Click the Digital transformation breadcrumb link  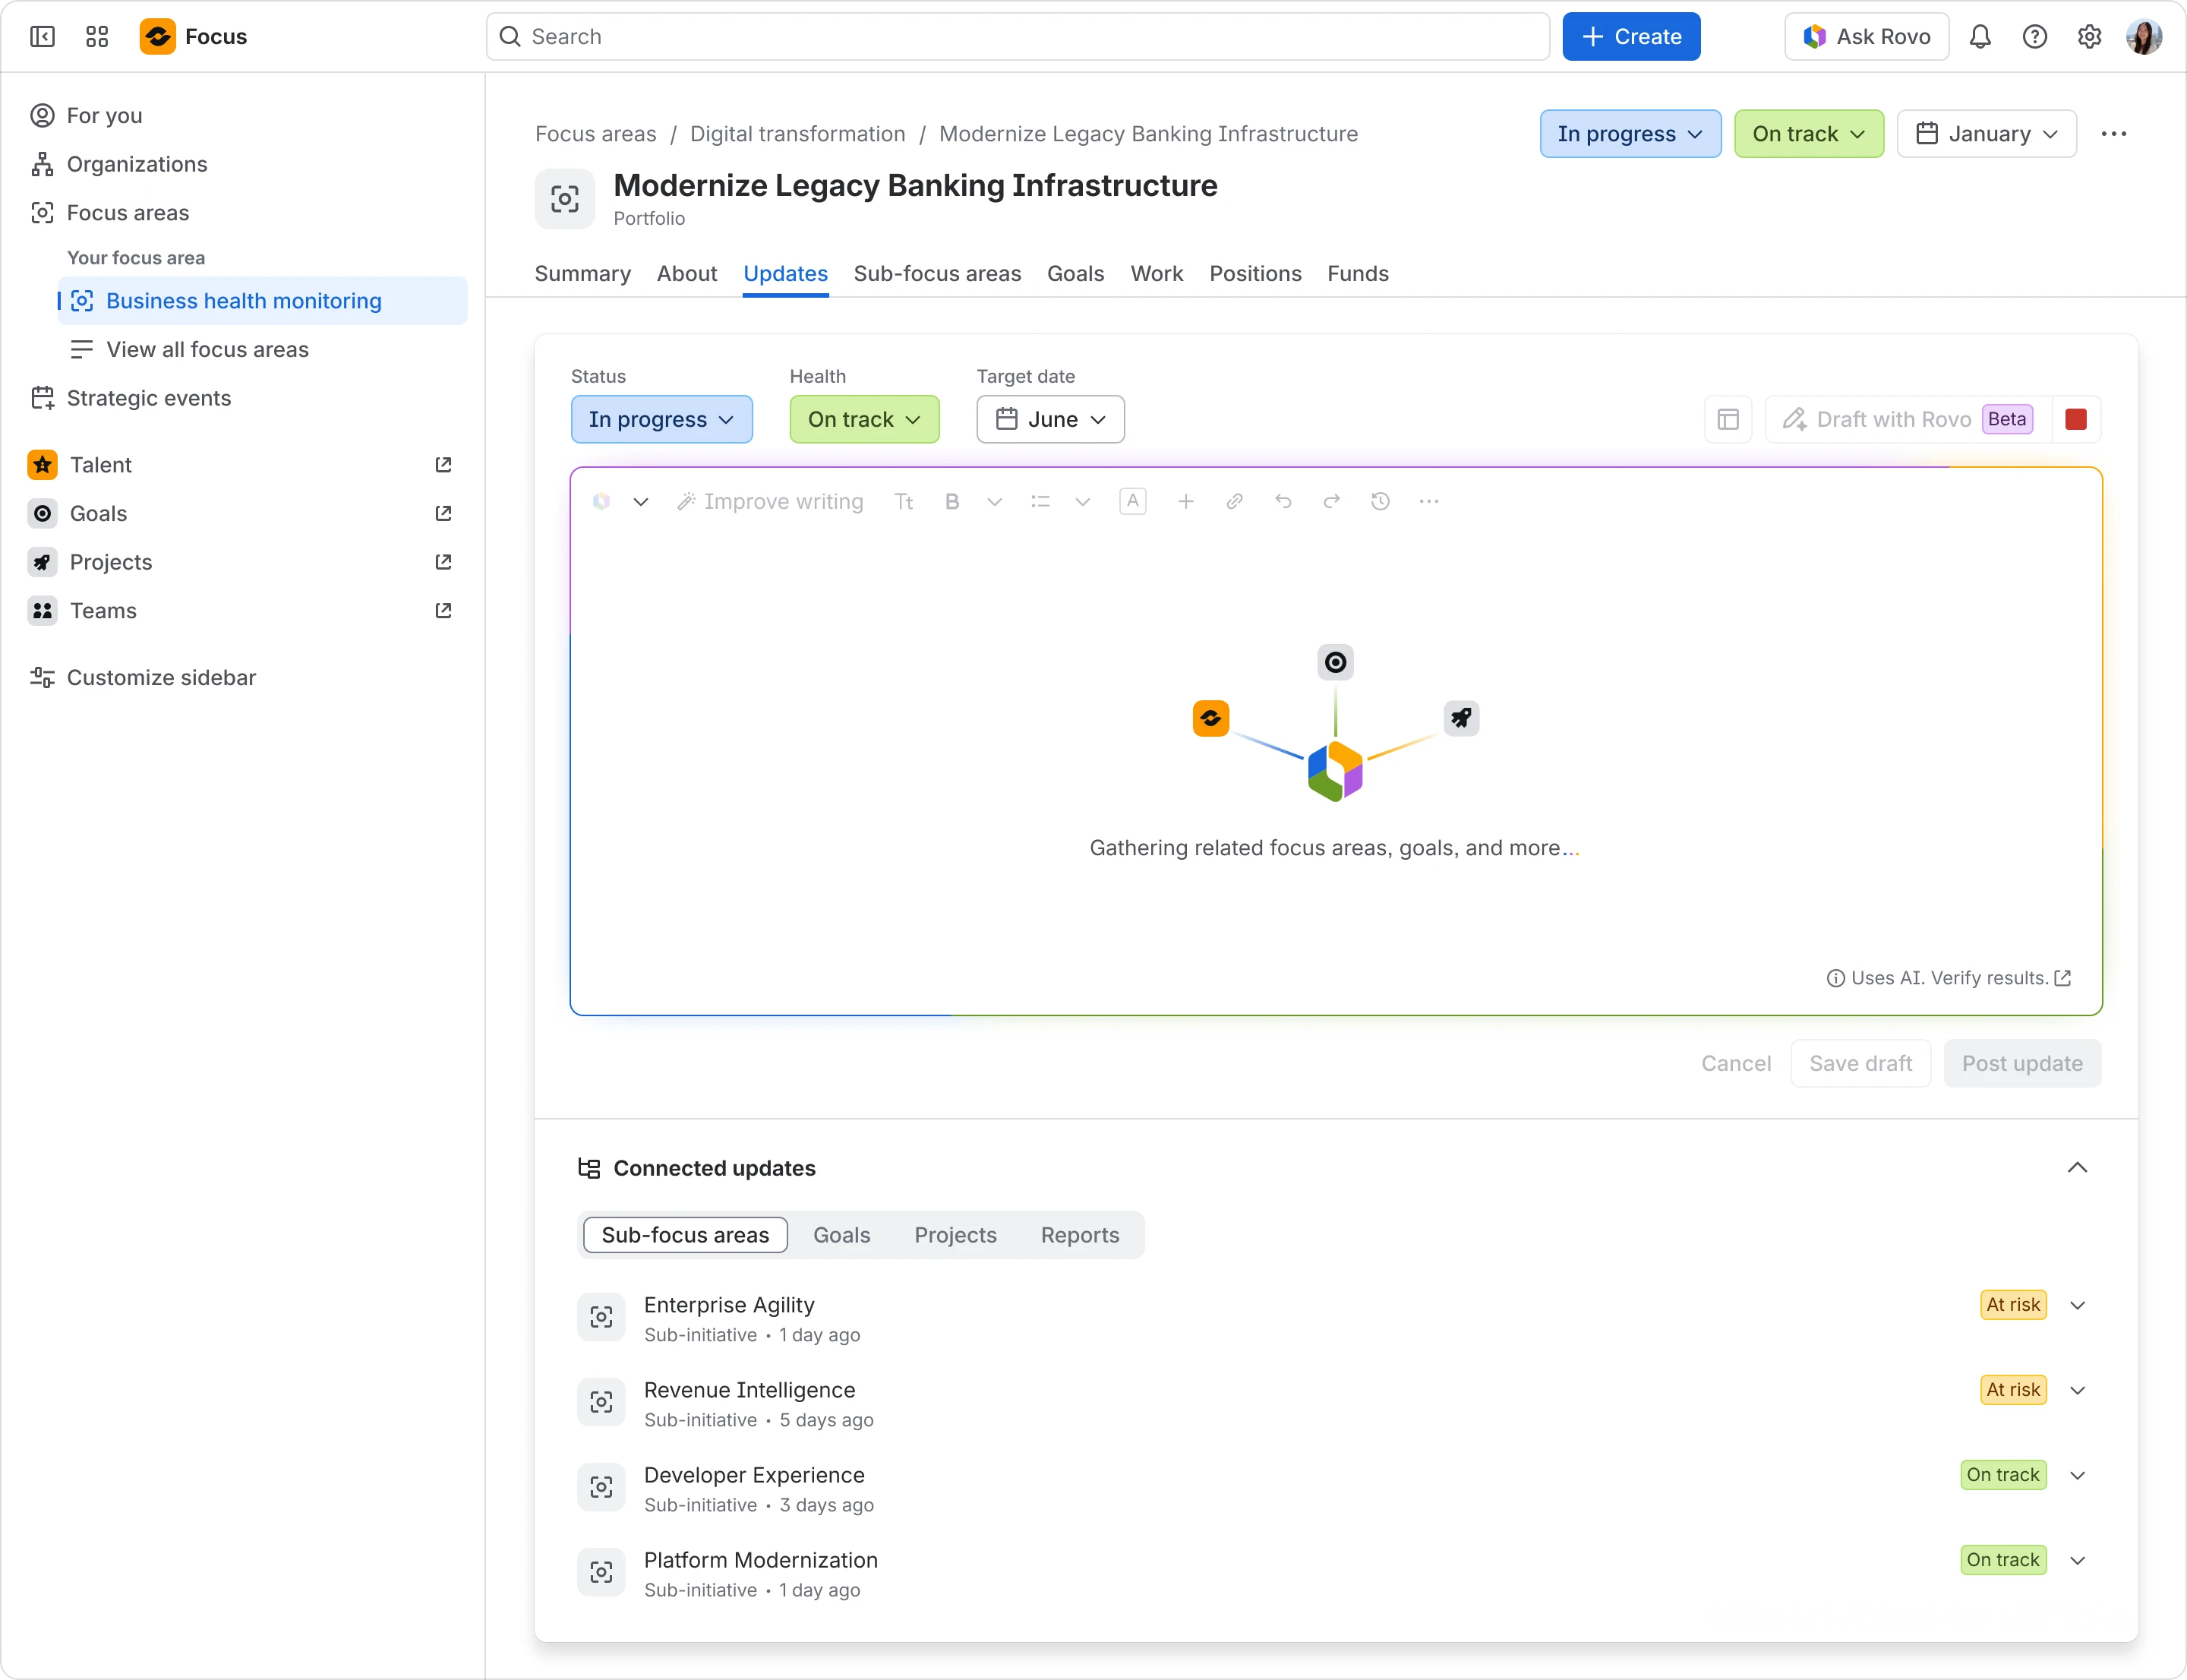[798, 134]
